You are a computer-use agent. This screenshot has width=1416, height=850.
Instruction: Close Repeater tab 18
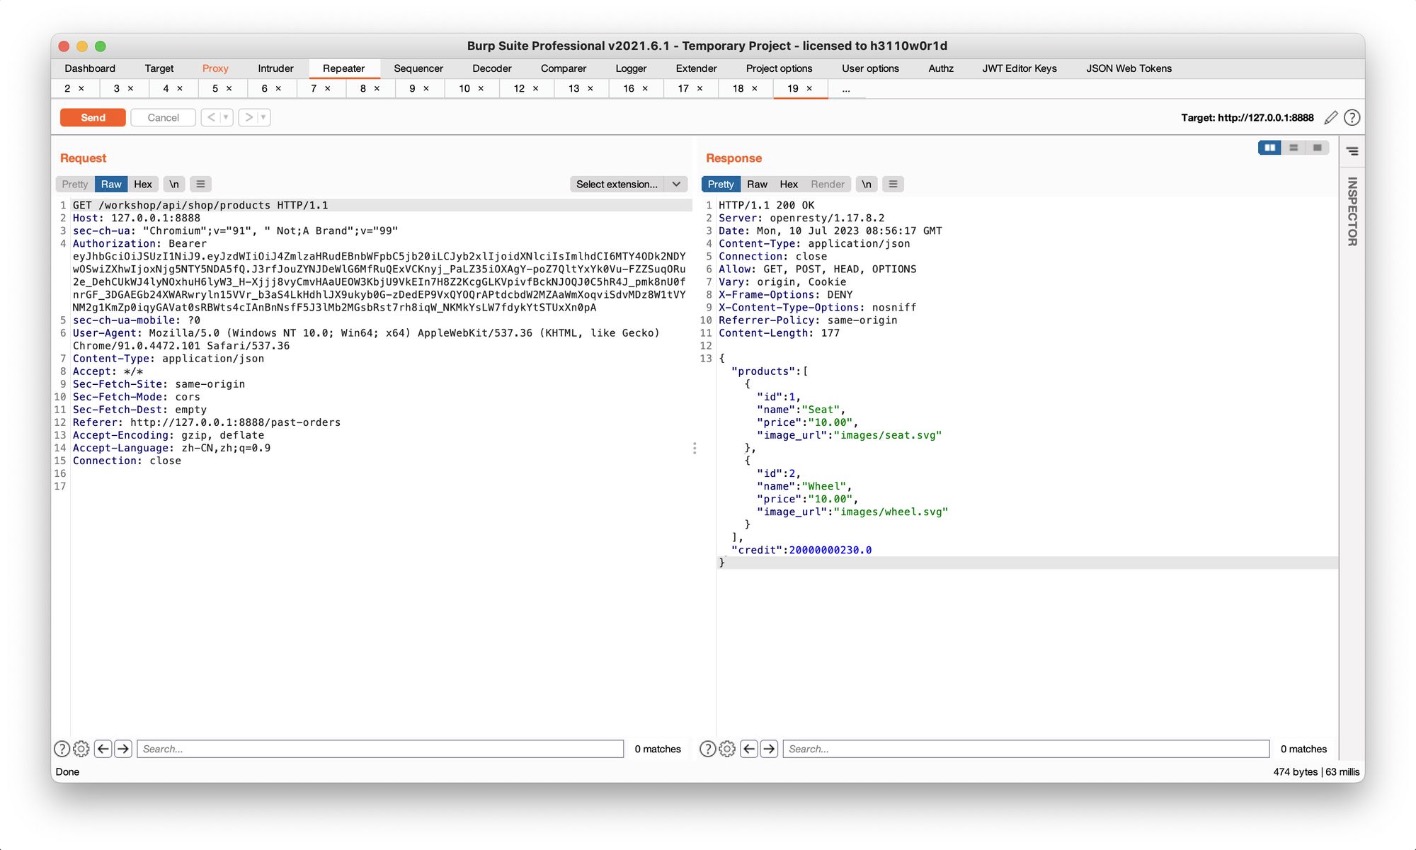click(755, 89)
